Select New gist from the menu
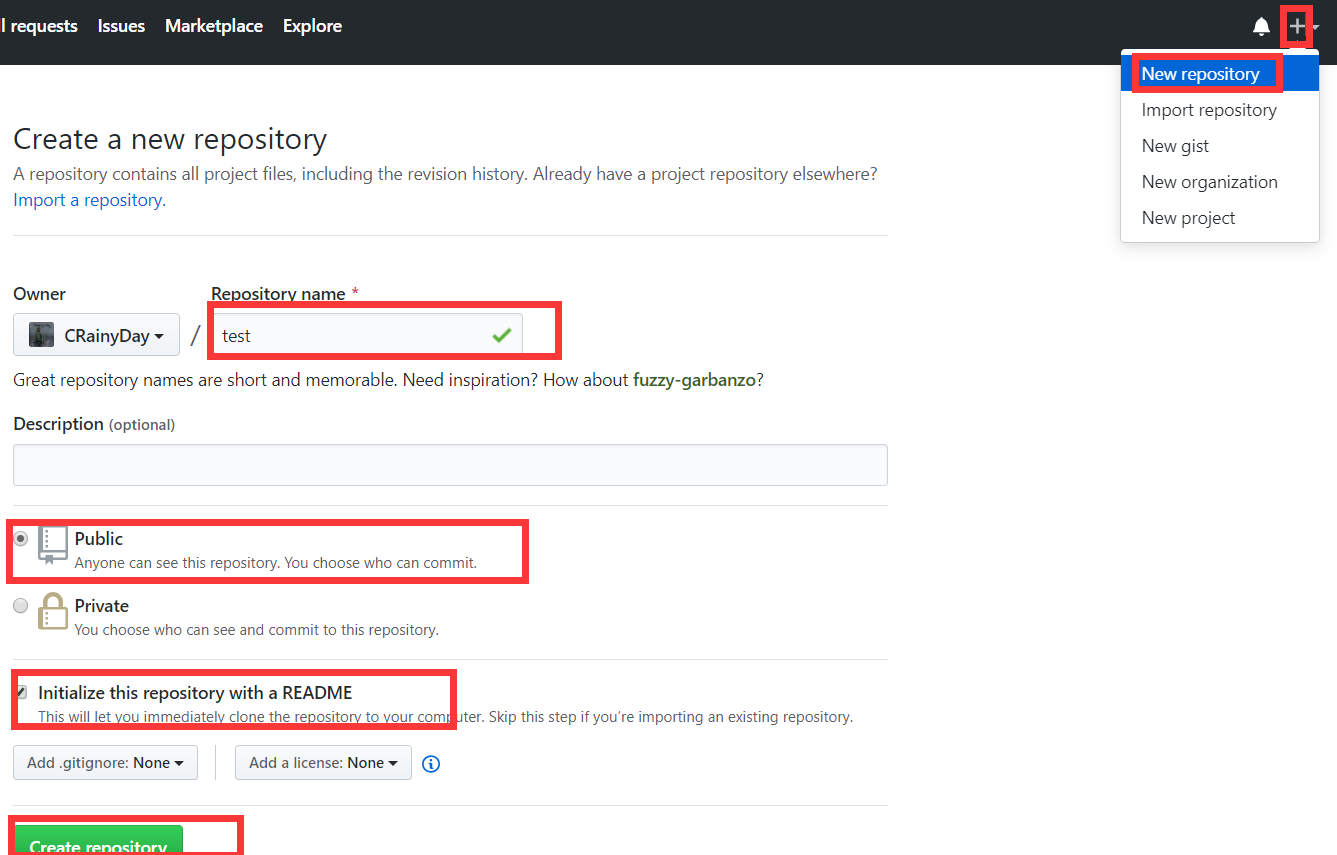The height and width of the screenshot is (855, 1337). point(1175,145)
